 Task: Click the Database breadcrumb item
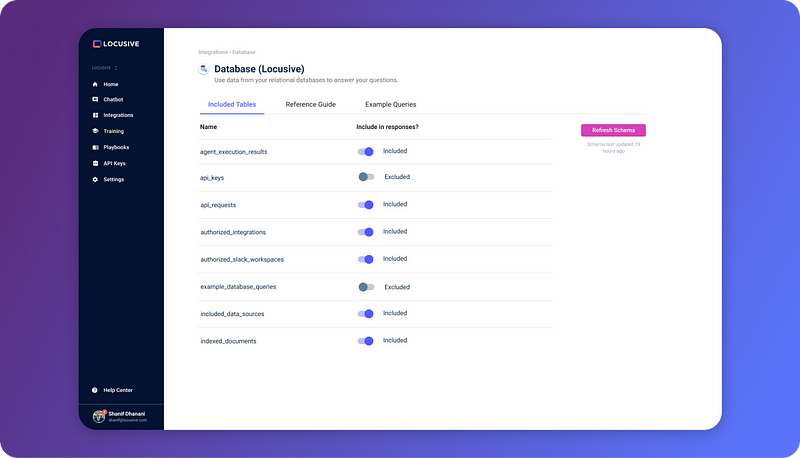coord(244,52)
